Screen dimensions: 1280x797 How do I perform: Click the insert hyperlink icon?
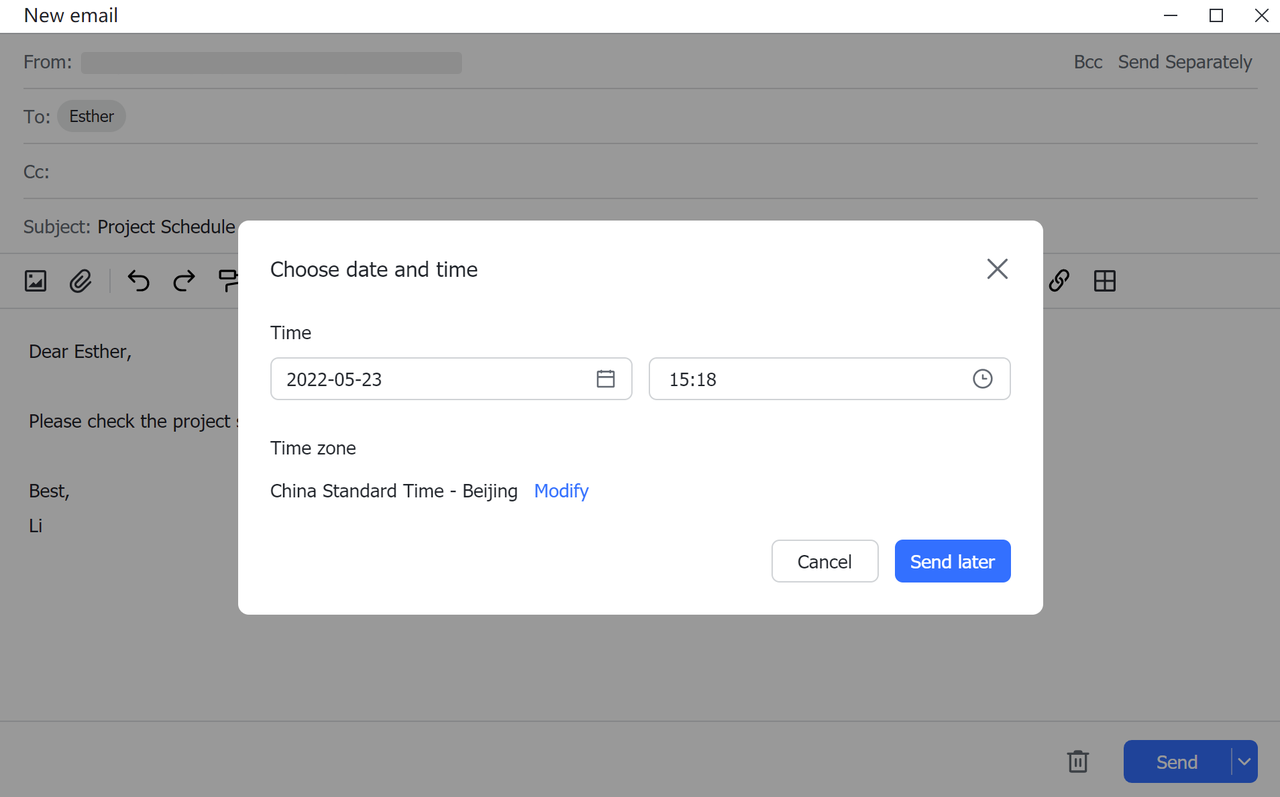pyautogui.click(x=1059, y=281)
